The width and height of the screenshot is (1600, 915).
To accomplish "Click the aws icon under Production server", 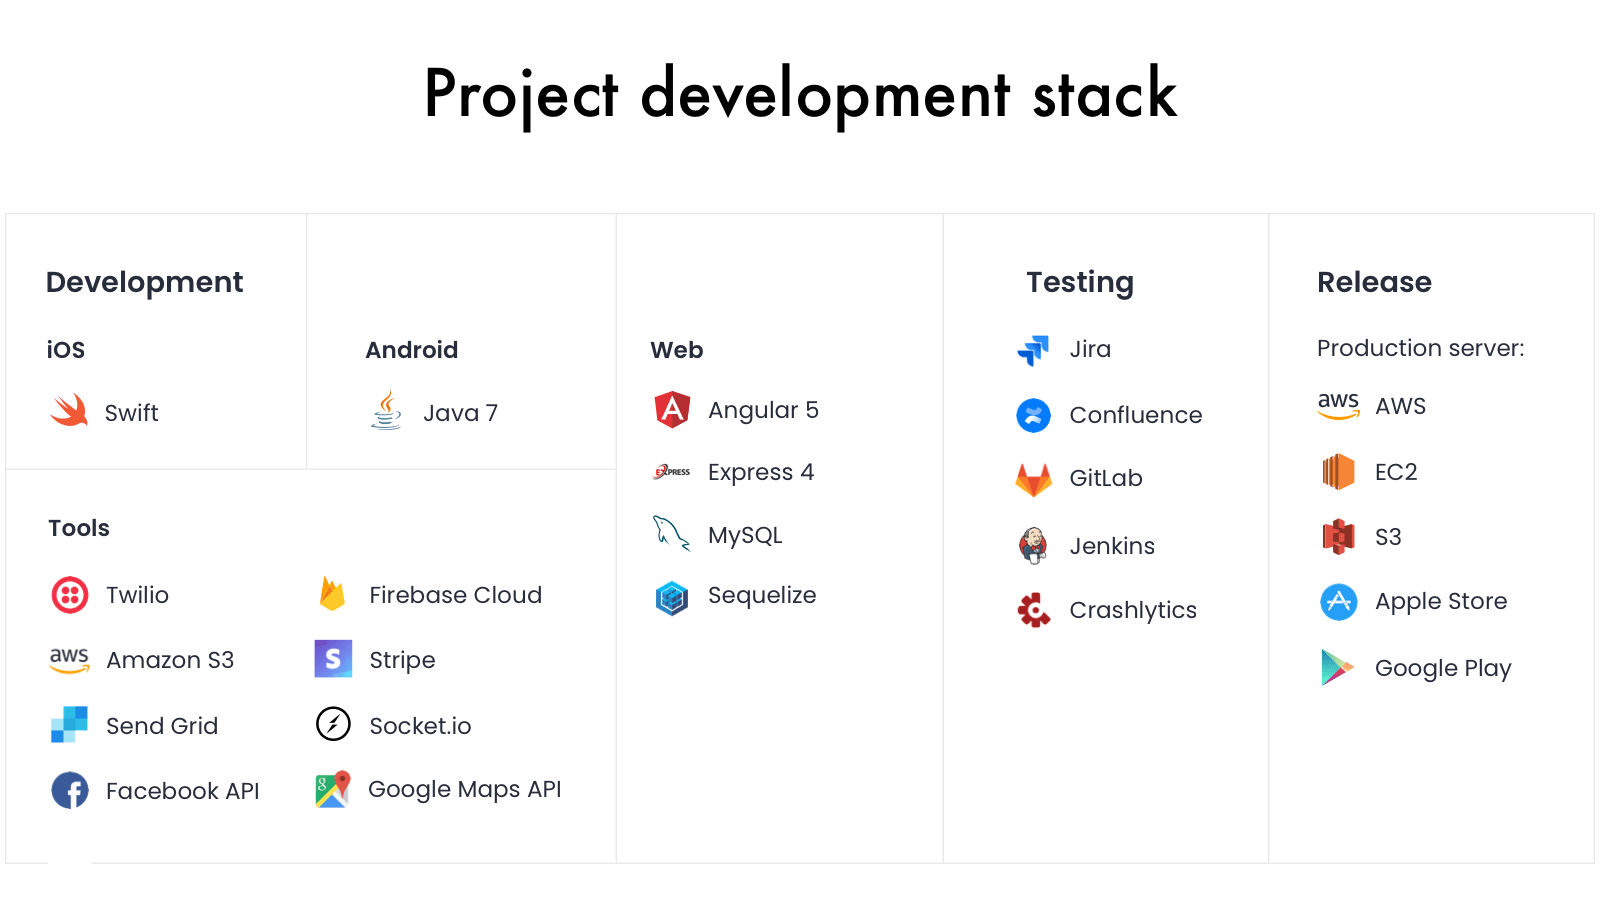I will coord(1338,406).
